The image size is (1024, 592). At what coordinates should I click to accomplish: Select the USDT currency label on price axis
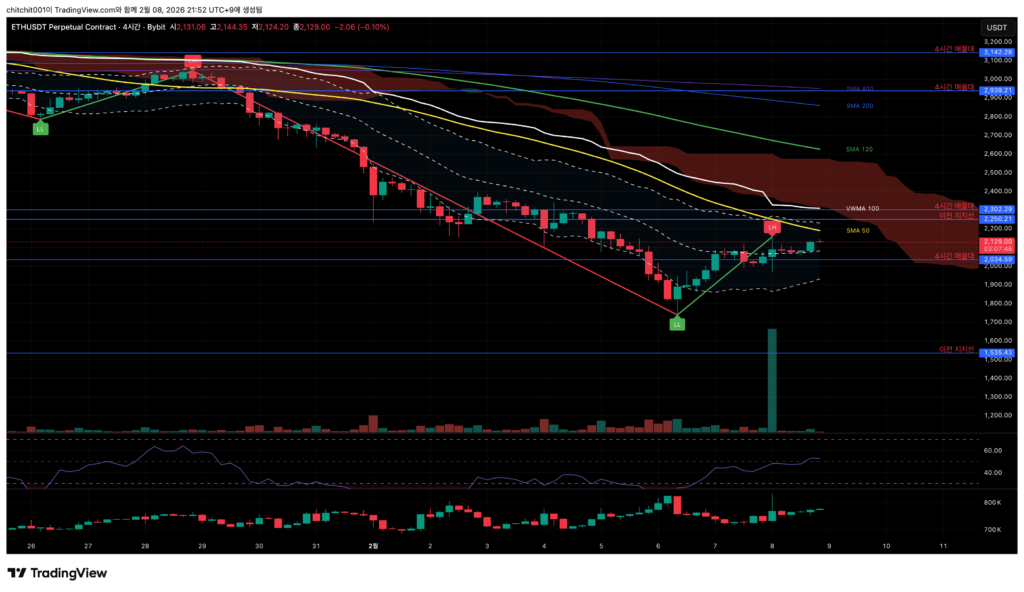996,27
